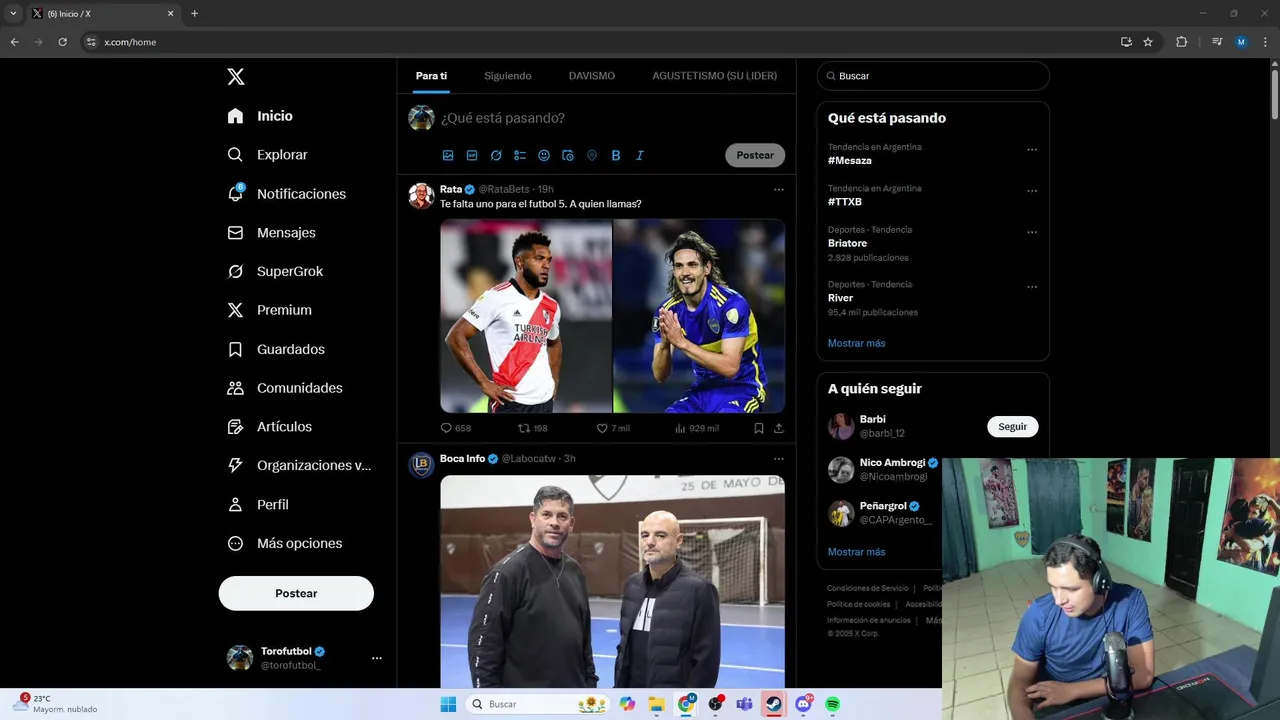1280x720 pixels.
Task: Open options for the #TTXB trend
Action: (x=1032, y=191)
